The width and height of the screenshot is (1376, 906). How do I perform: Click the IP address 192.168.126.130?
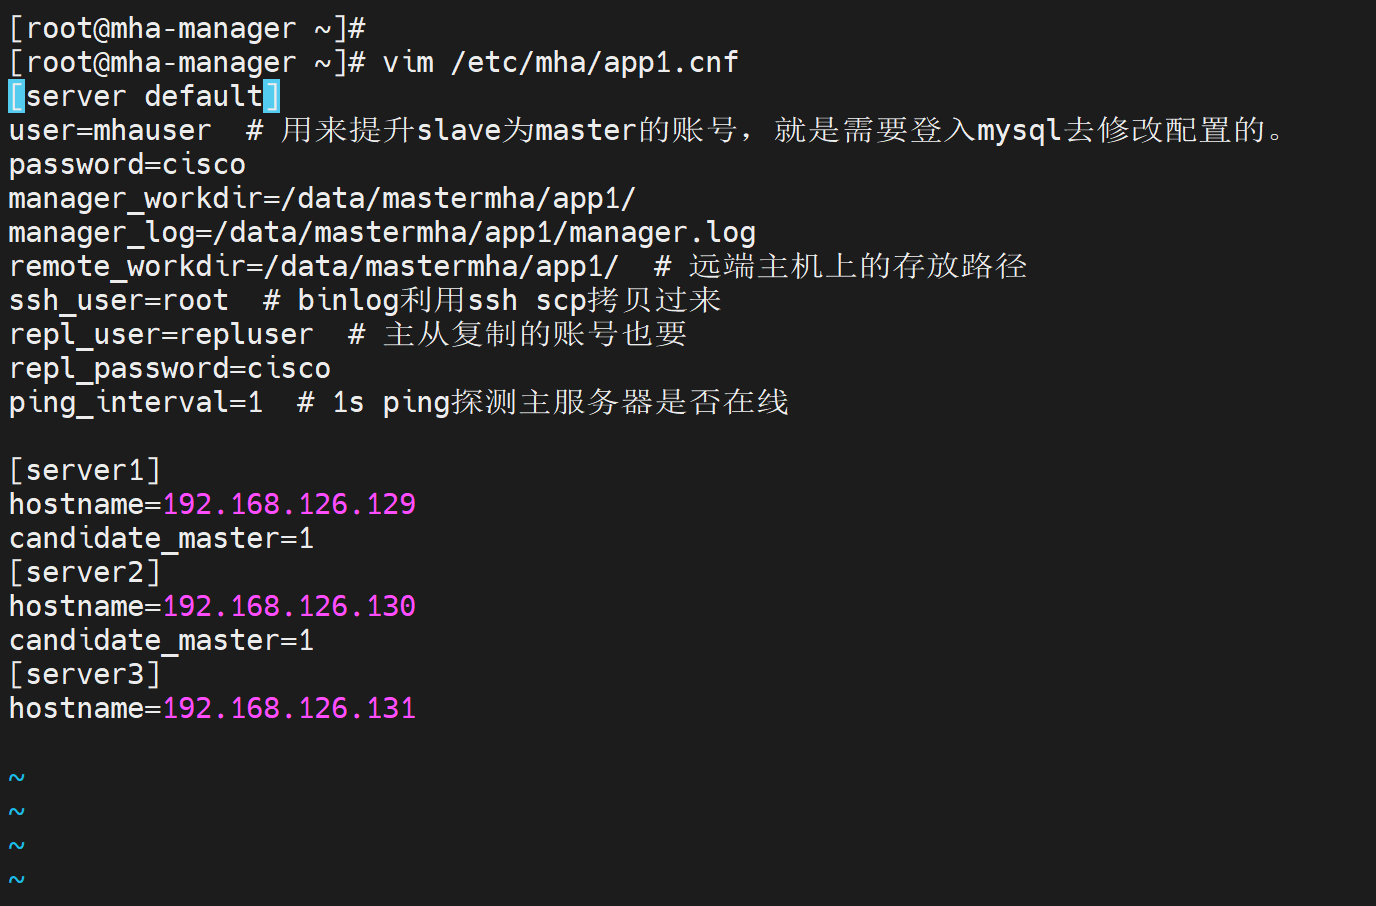click(x=289, y=607)
